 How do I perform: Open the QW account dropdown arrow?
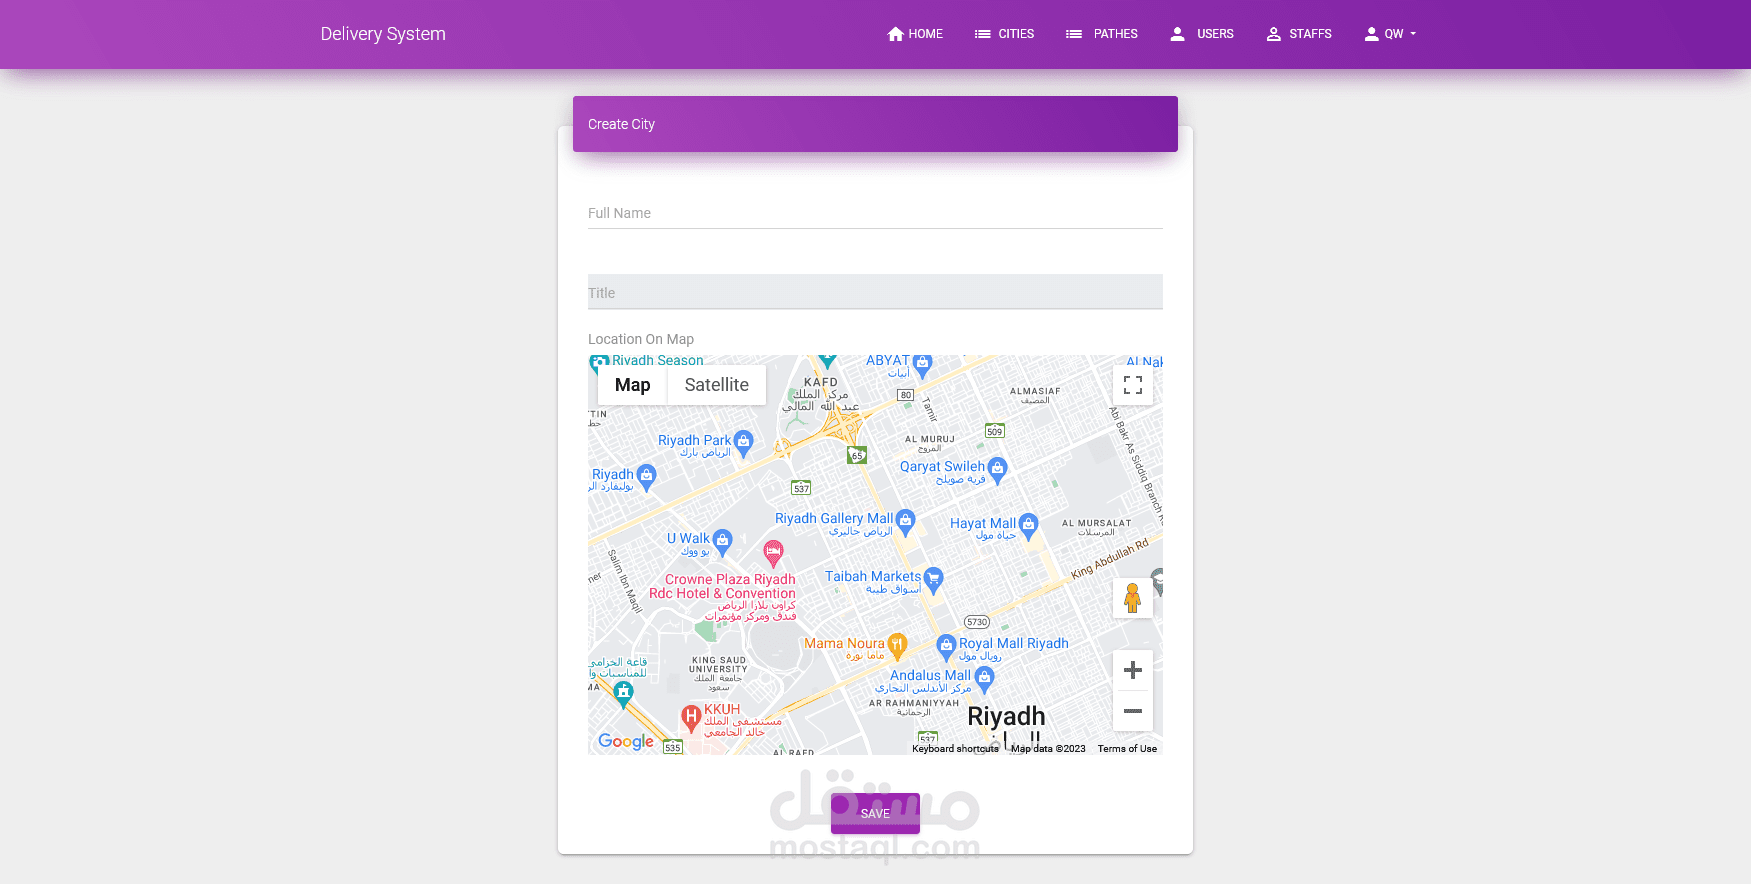(1413, 34)
